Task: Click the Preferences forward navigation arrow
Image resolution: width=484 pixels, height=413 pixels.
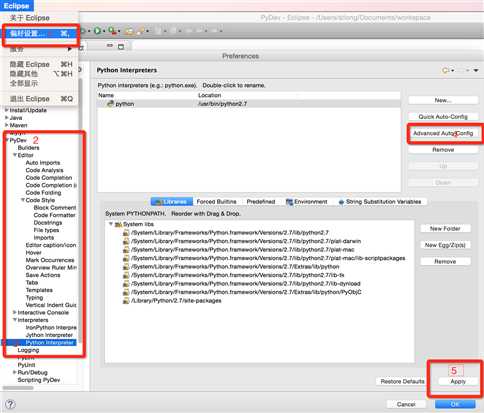Action: 462,70
